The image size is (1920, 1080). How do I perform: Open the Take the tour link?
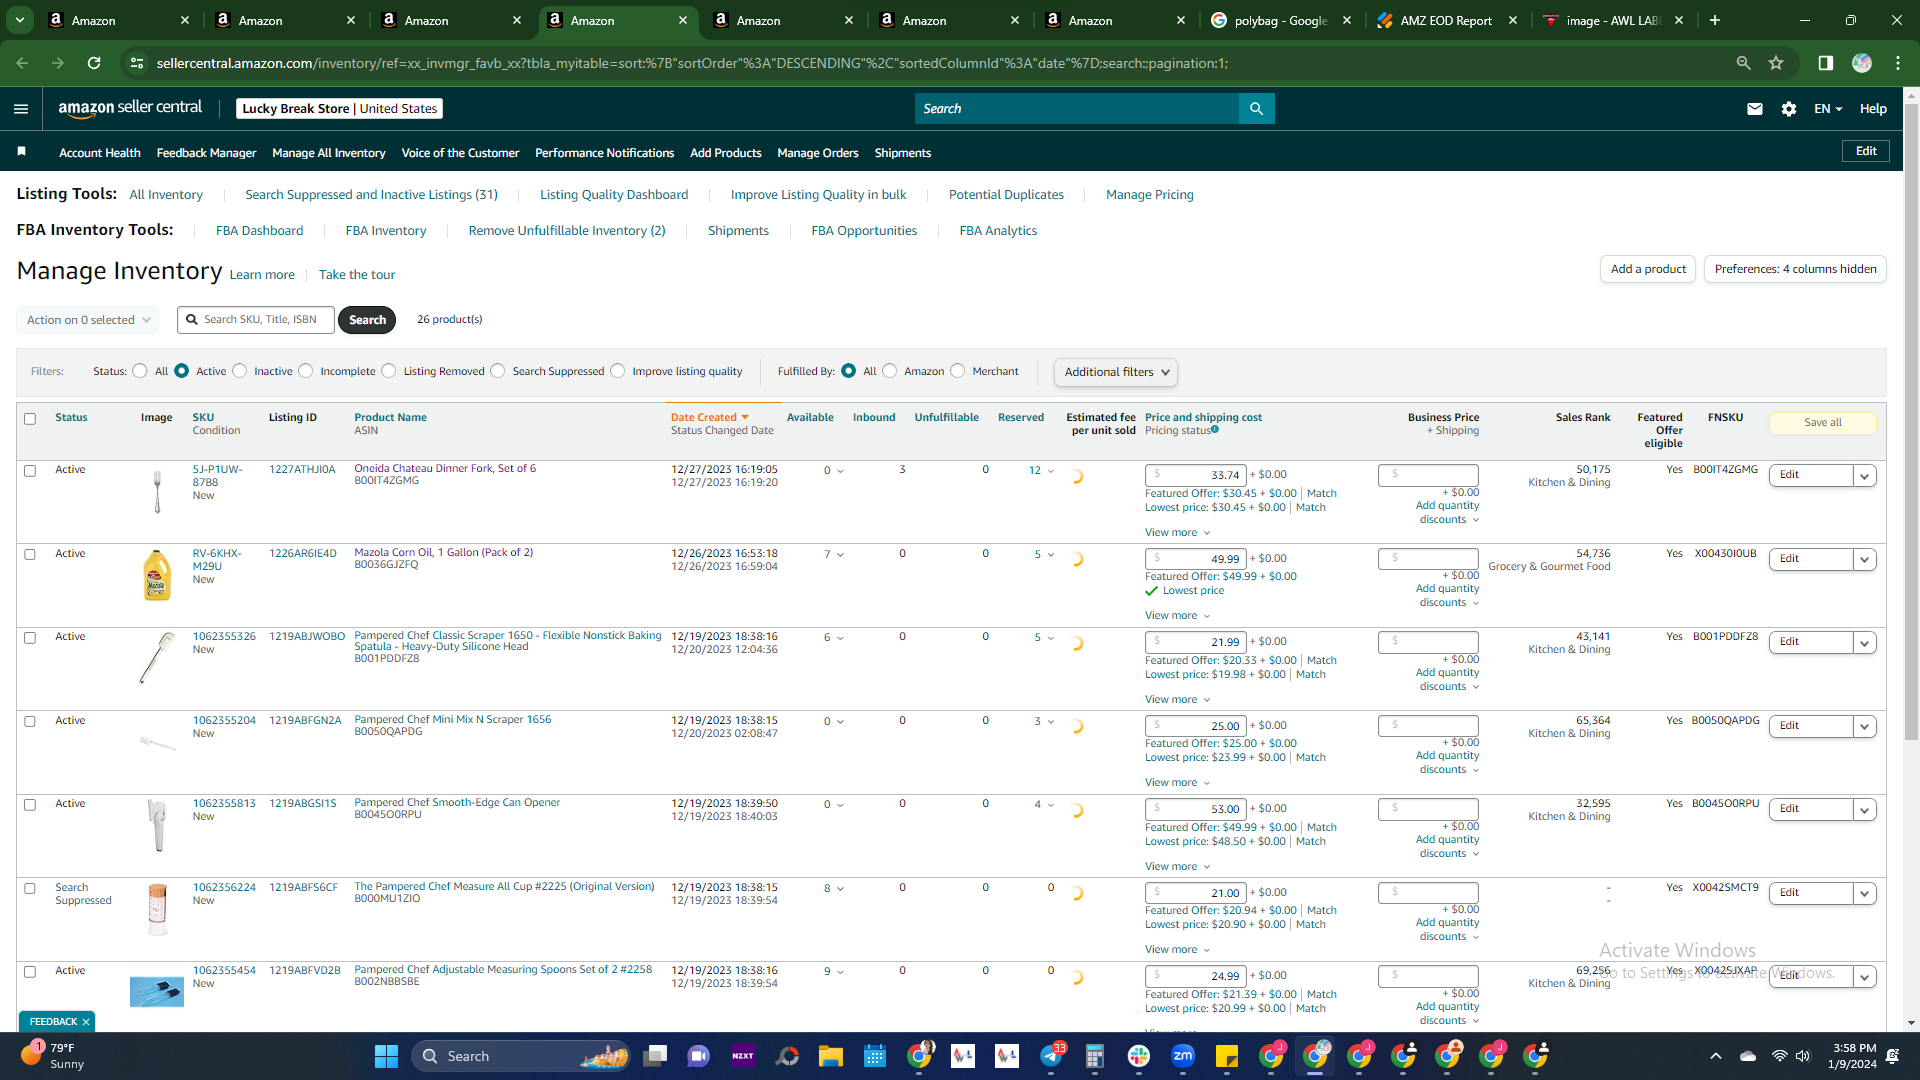(357, 275)
